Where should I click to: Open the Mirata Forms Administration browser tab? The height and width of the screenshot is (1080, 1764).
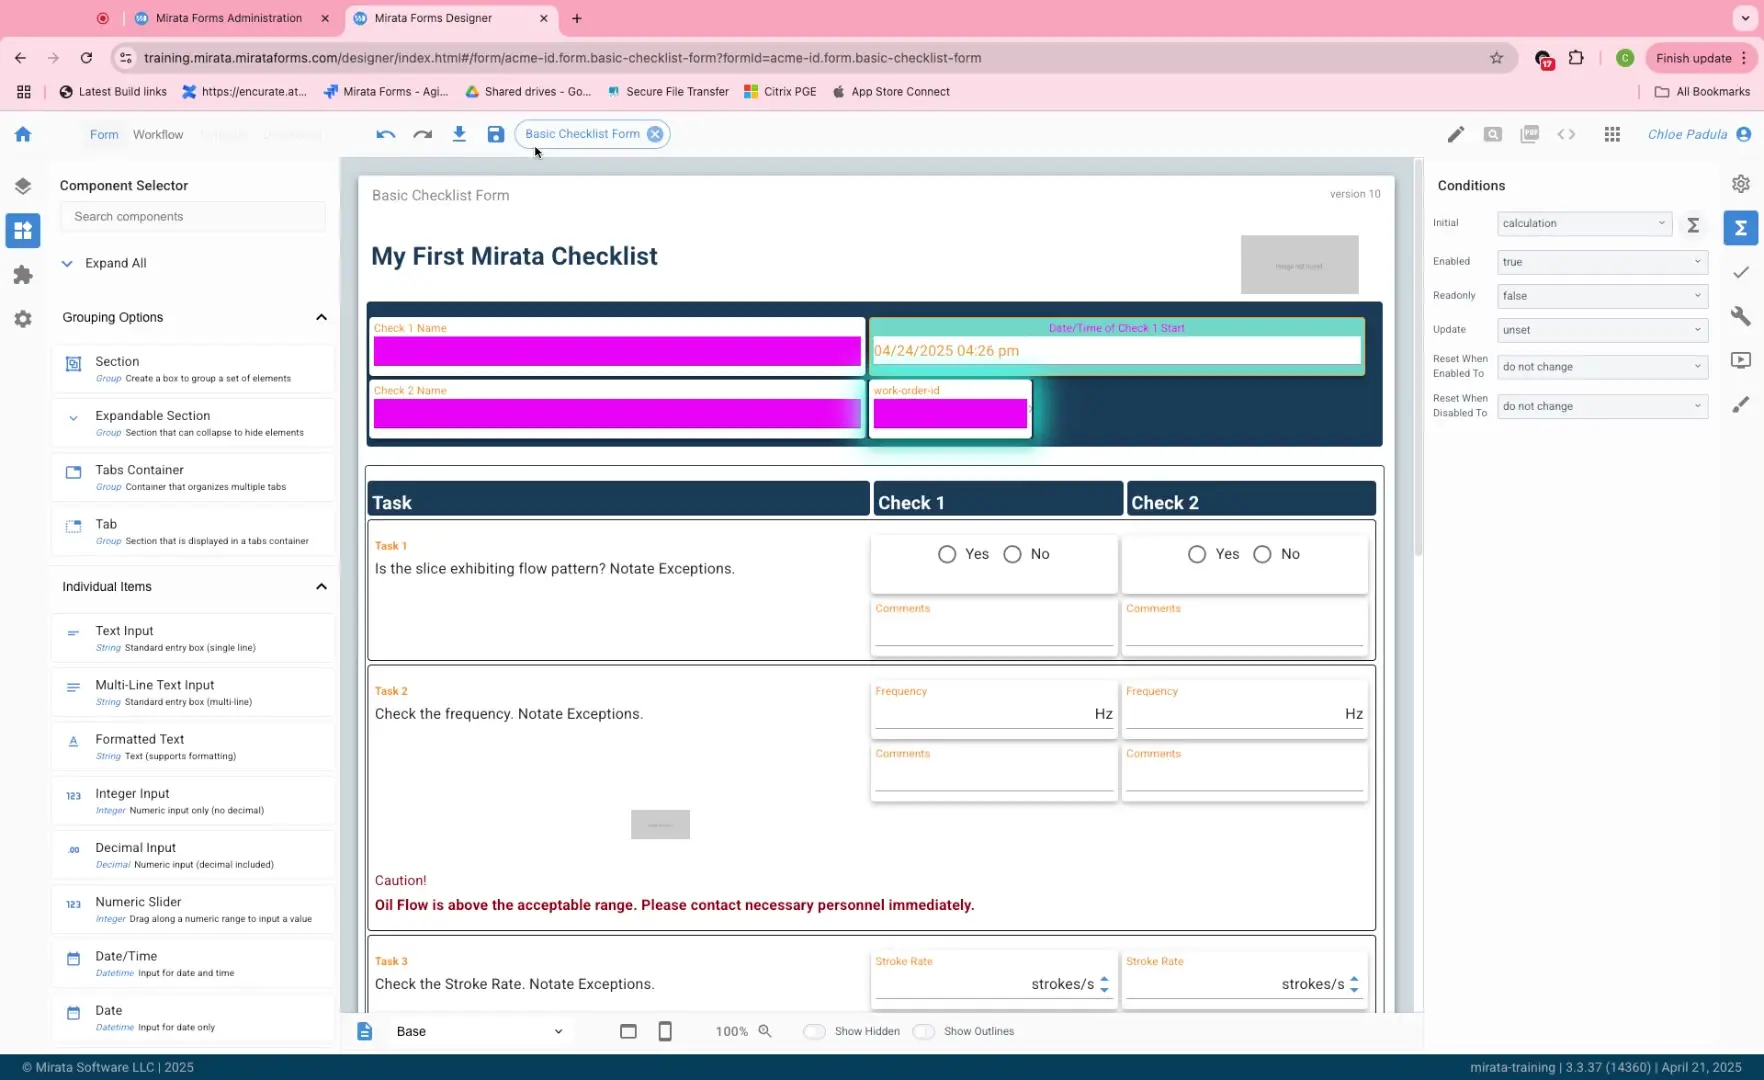tap(228, 18)
